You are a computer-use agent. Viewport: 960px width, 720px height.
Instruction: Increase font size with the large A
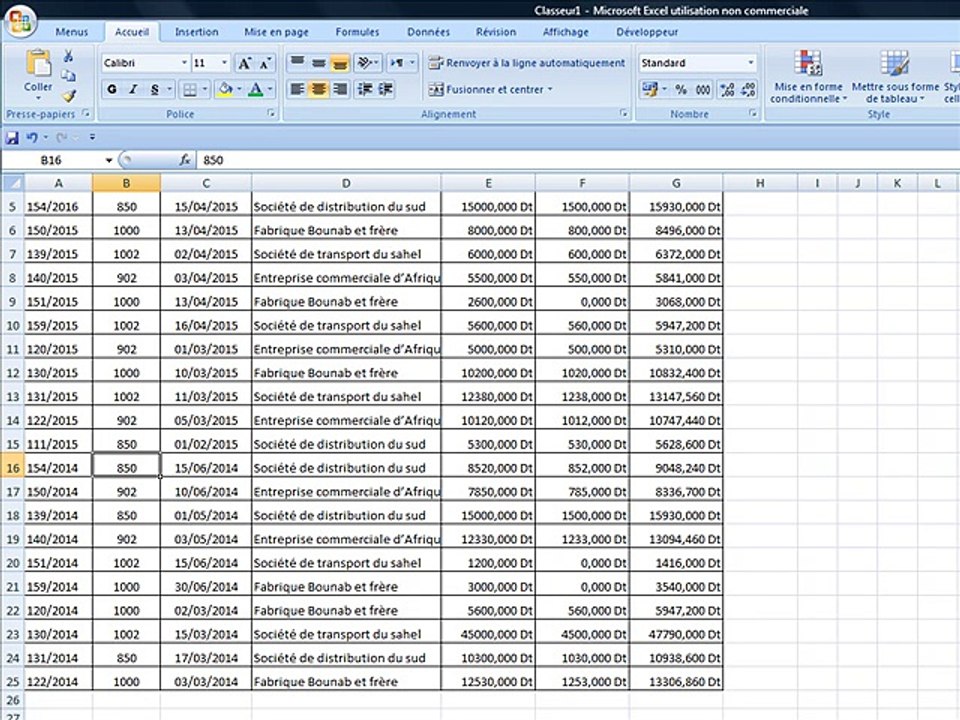(x=244, y=63)
